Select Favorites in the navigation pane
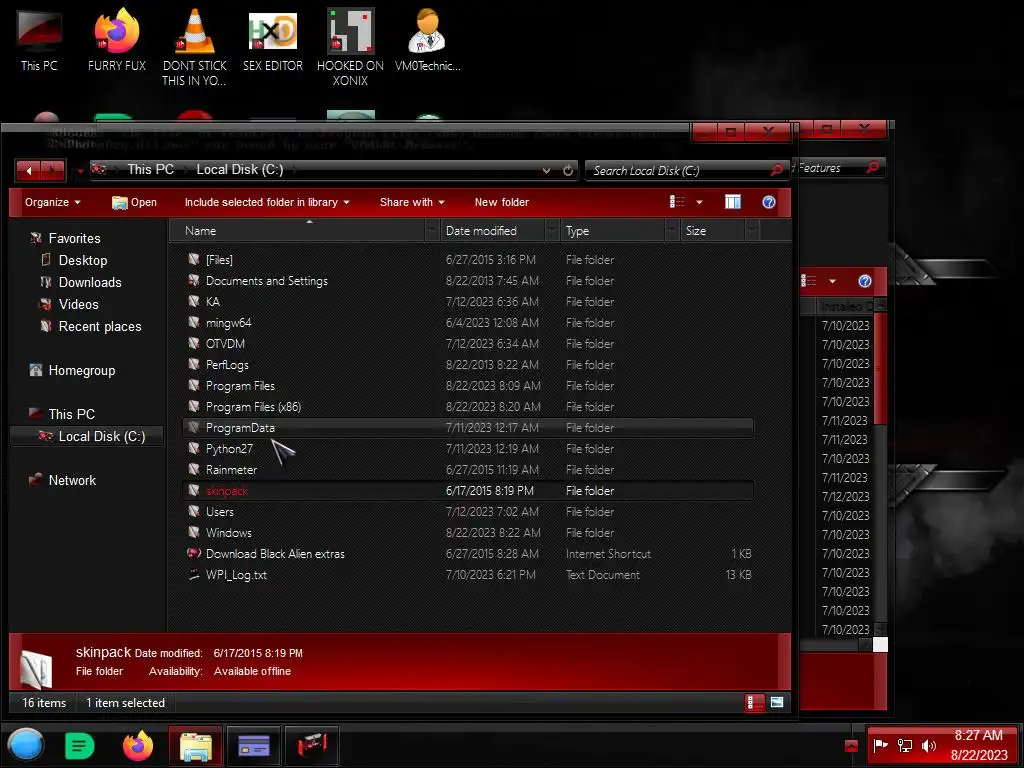The width and height of the screenshot is (1024, 768). (x=74, y=238)
